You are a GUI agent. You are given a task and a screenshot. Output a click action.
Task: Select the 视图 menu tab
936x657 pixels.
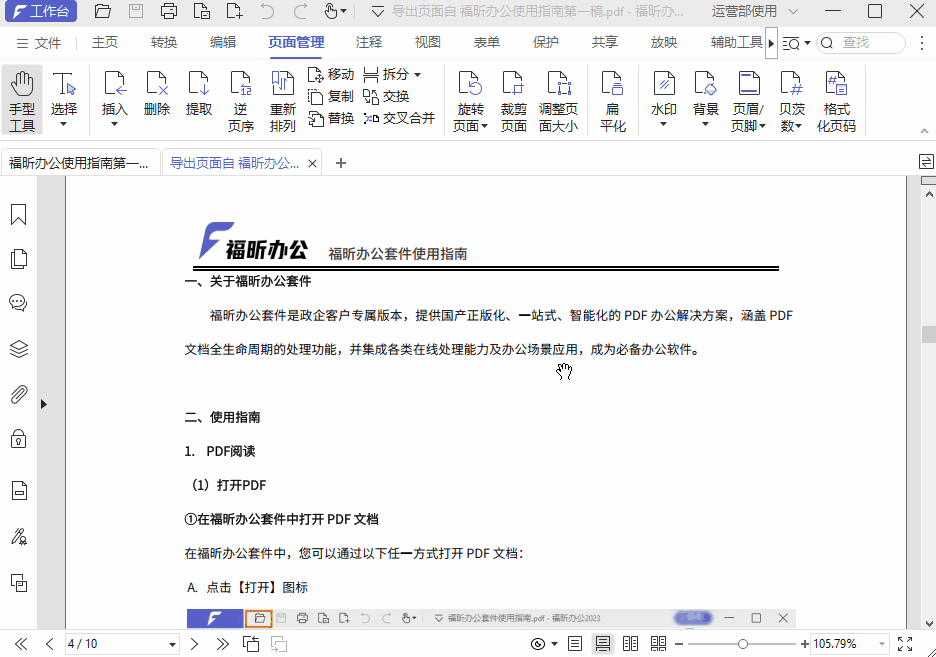coord(427,42)
